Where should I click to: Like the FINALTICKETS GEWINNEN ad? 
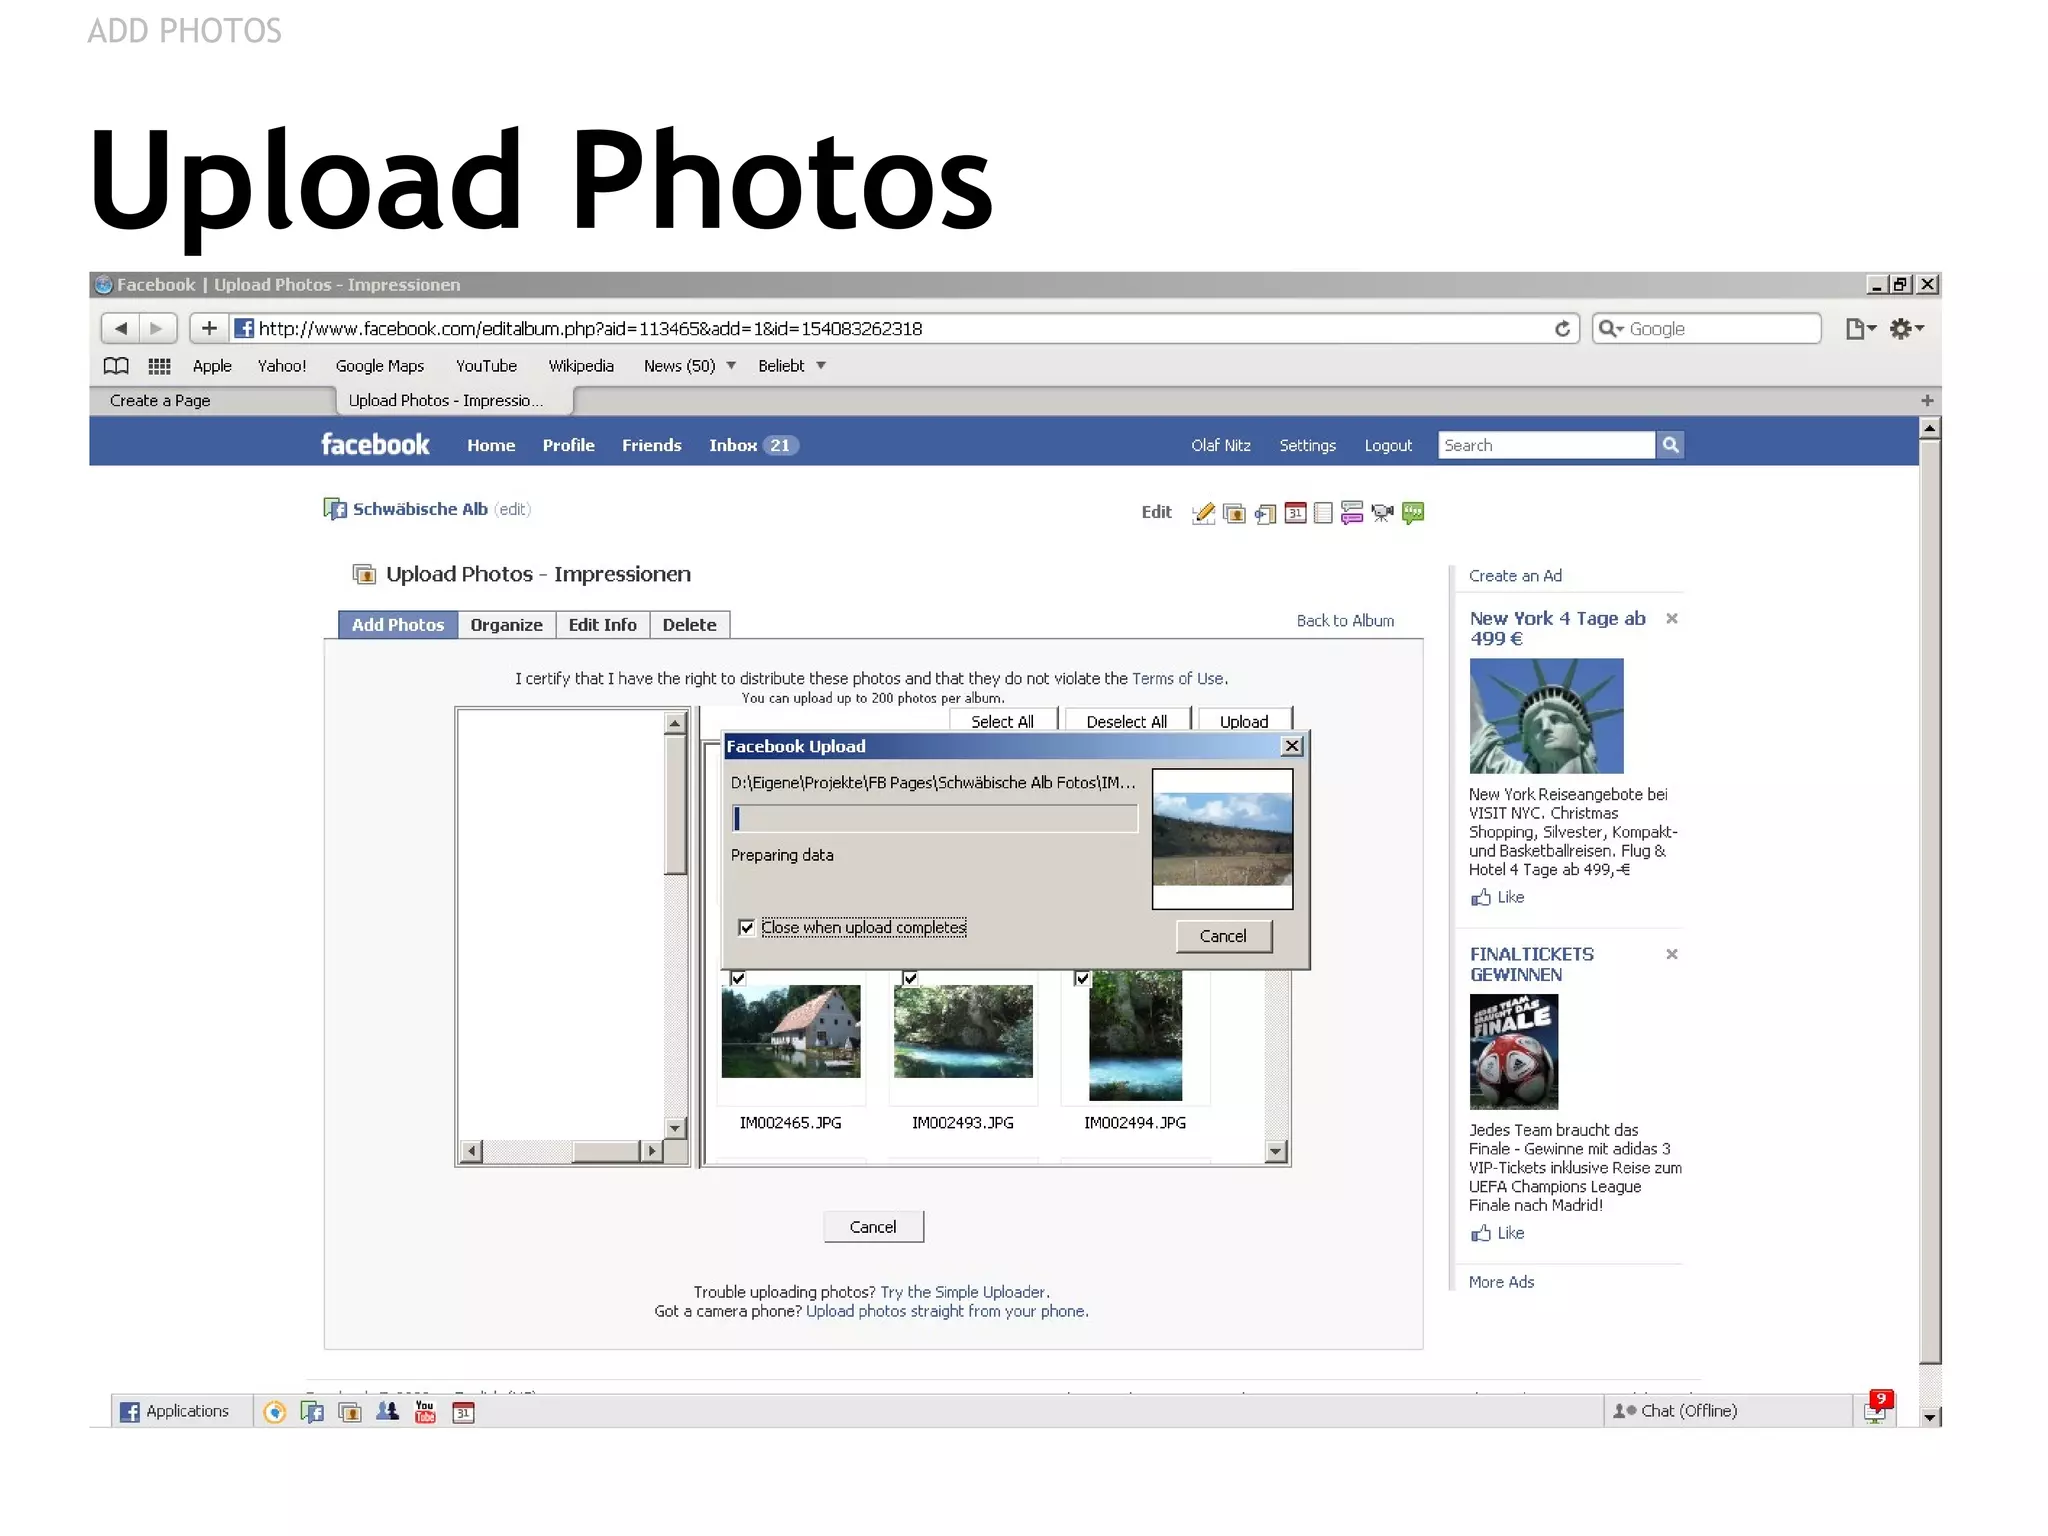[1498, 1233]
